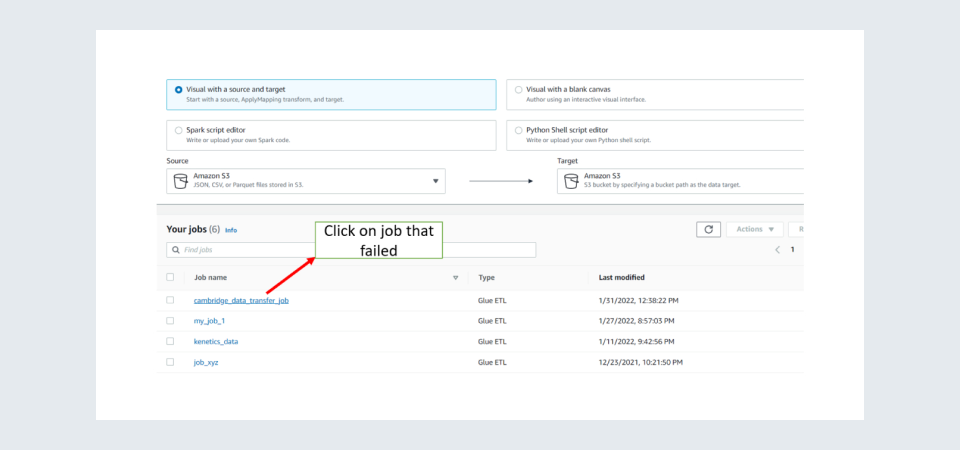The height and width of the screenshot is (450, 960).
Task: Click into the Find jobs search field
Action: (351, 250)
